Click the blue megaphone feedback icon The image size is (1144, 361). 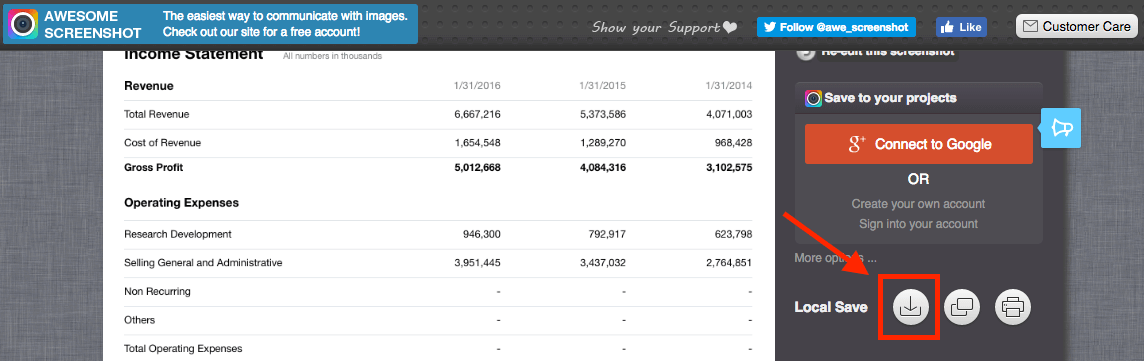click(1060, 128)
